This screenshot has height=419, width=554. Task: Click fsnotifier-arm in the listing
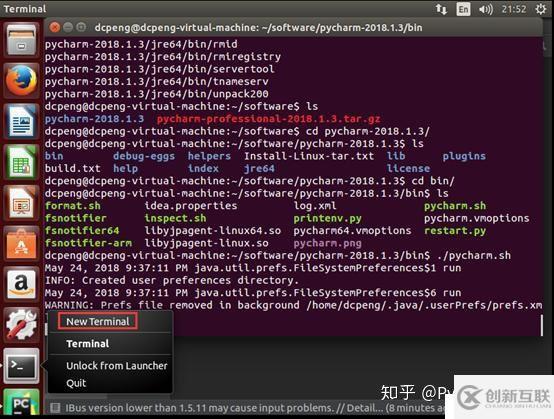tap(88, 243)
